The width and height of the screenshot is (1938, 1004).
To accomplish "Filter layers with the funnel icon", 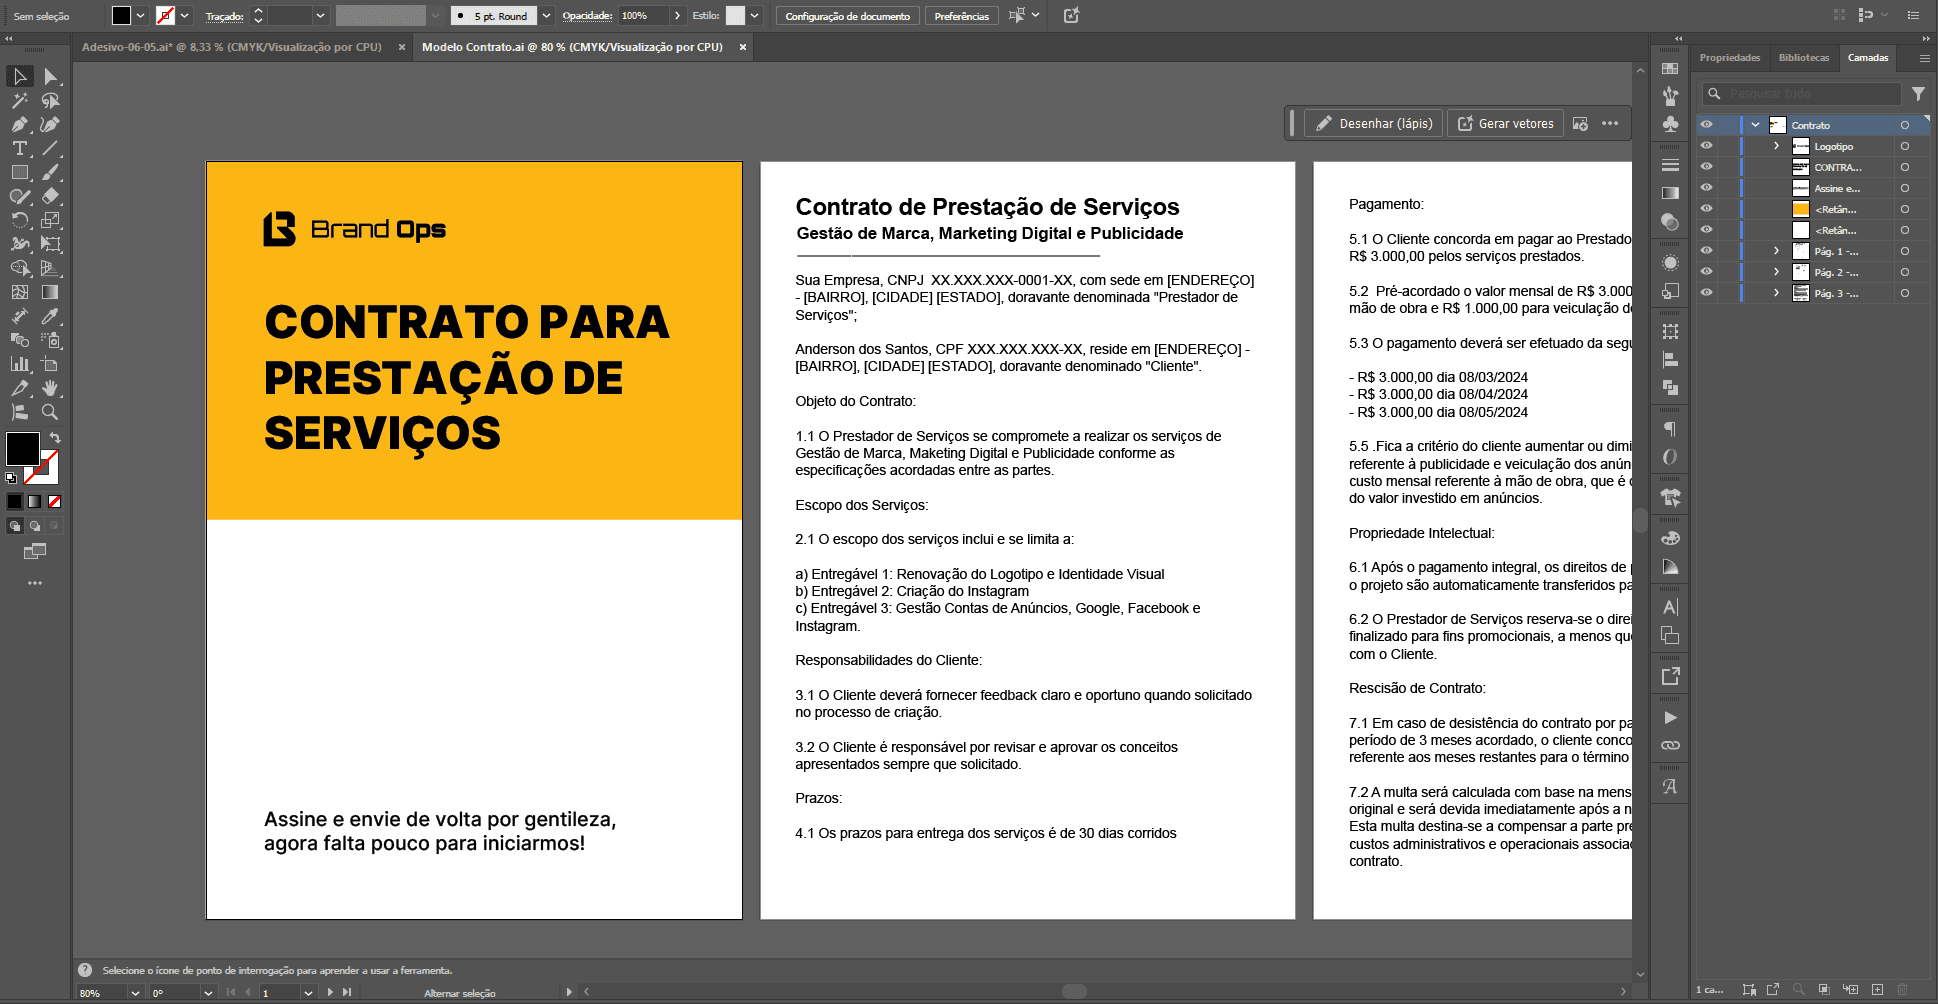I will pos(1918,94).
